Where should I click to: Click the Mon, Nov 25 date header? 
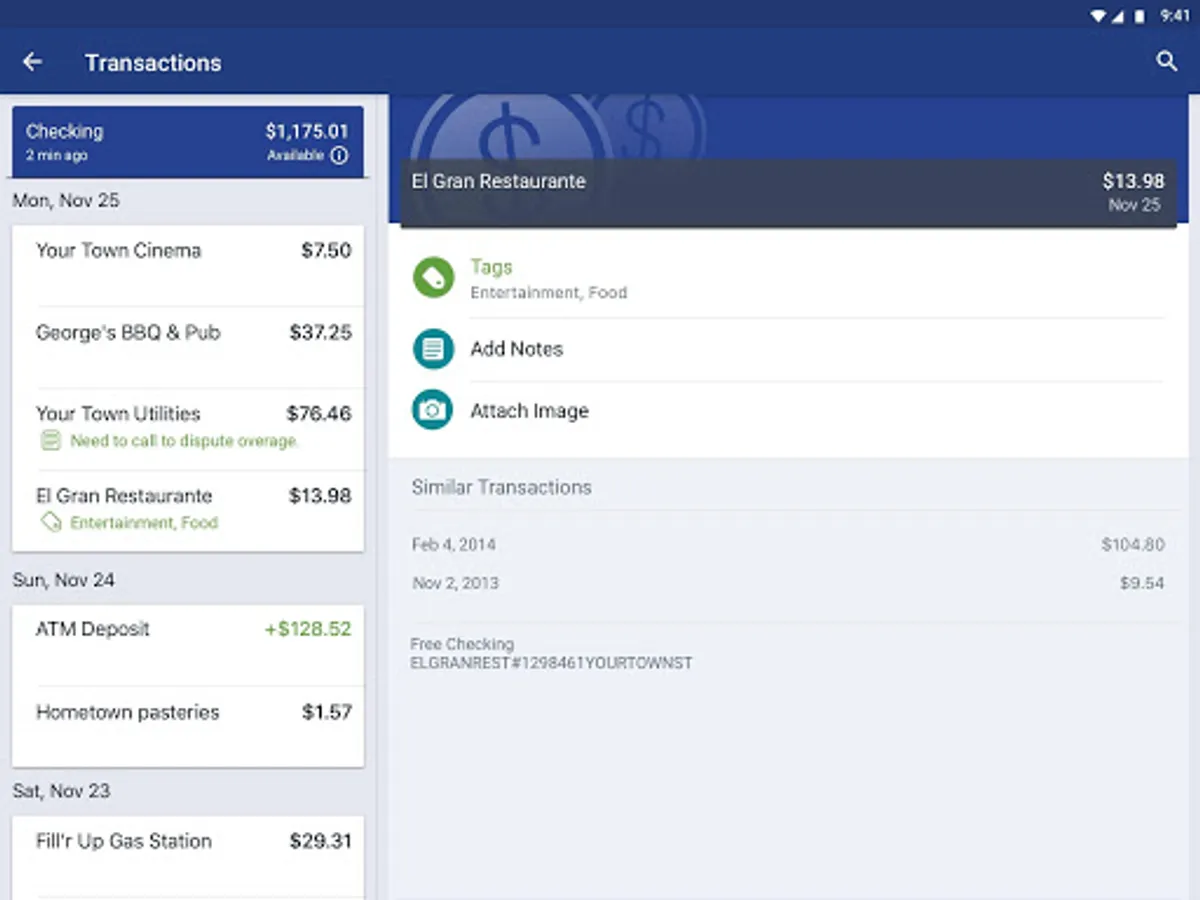coord(66,201)
